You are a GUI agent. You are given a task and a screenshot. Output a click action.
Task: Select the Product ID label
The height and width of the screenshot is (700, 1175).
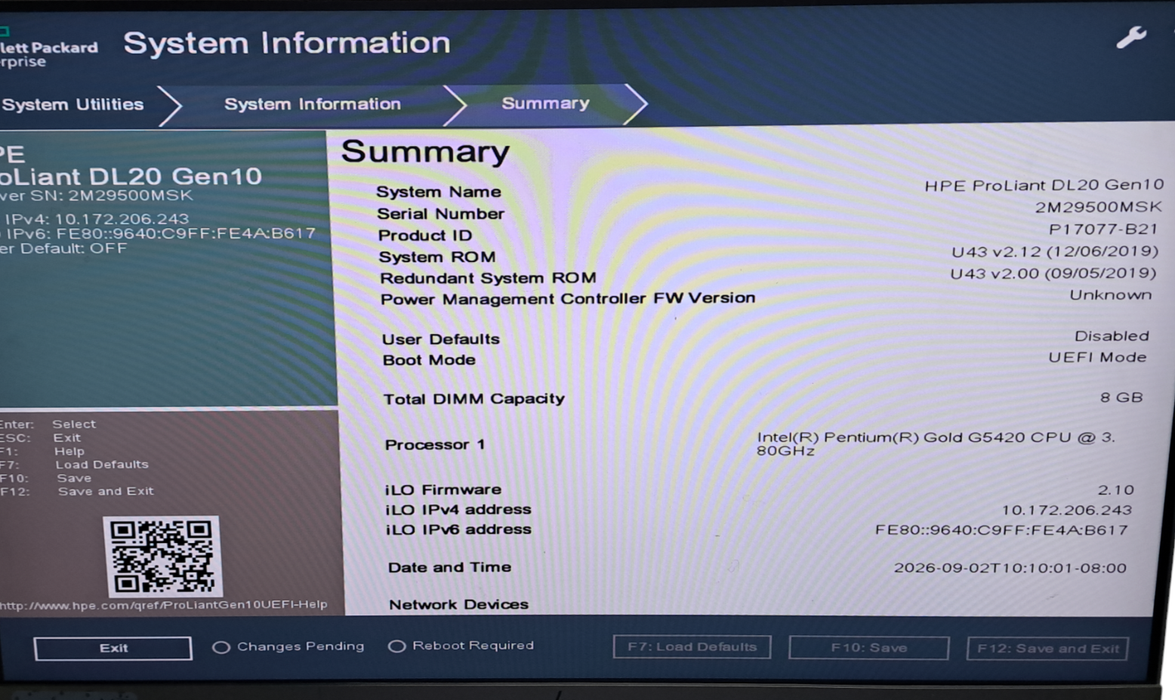click(x=425, y=235)
